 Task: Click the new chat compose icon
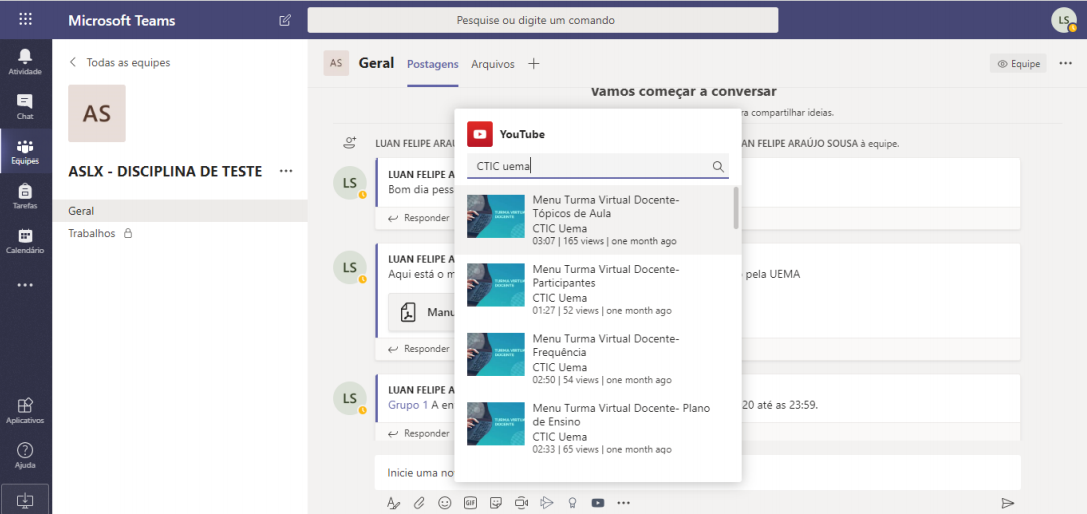tap(285, 20)
